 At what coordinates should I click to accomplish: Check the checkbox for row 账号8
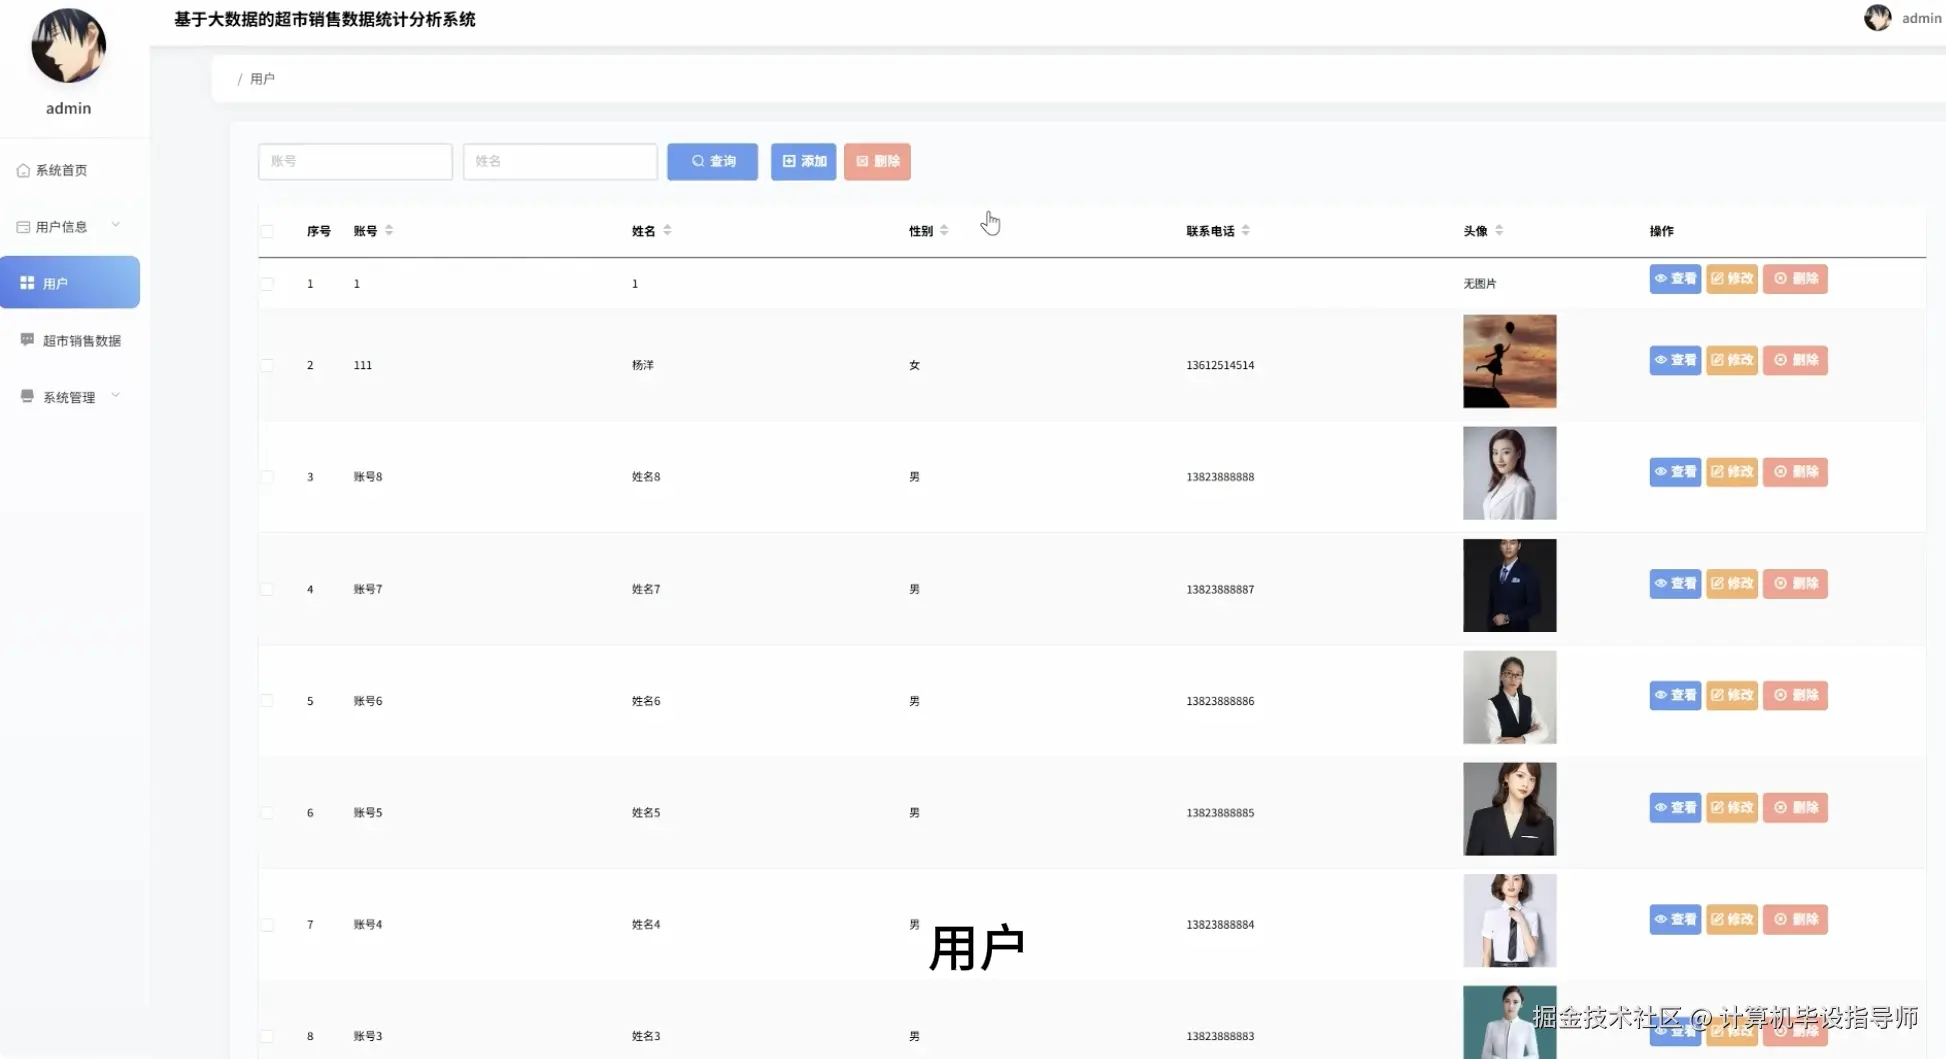point(267,477)
